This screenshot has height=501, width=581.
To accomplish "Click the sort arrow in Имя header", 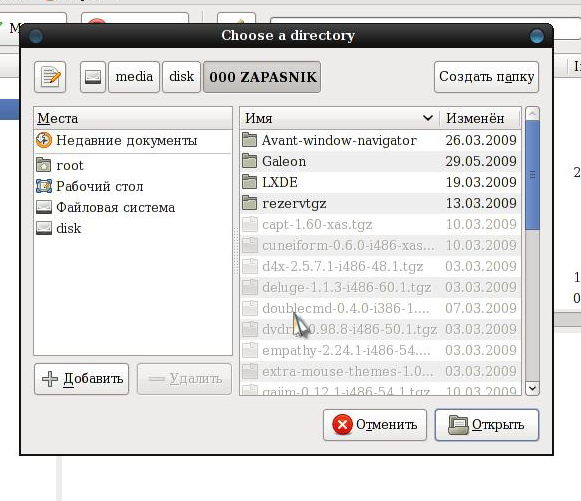I will click(428, 118).
